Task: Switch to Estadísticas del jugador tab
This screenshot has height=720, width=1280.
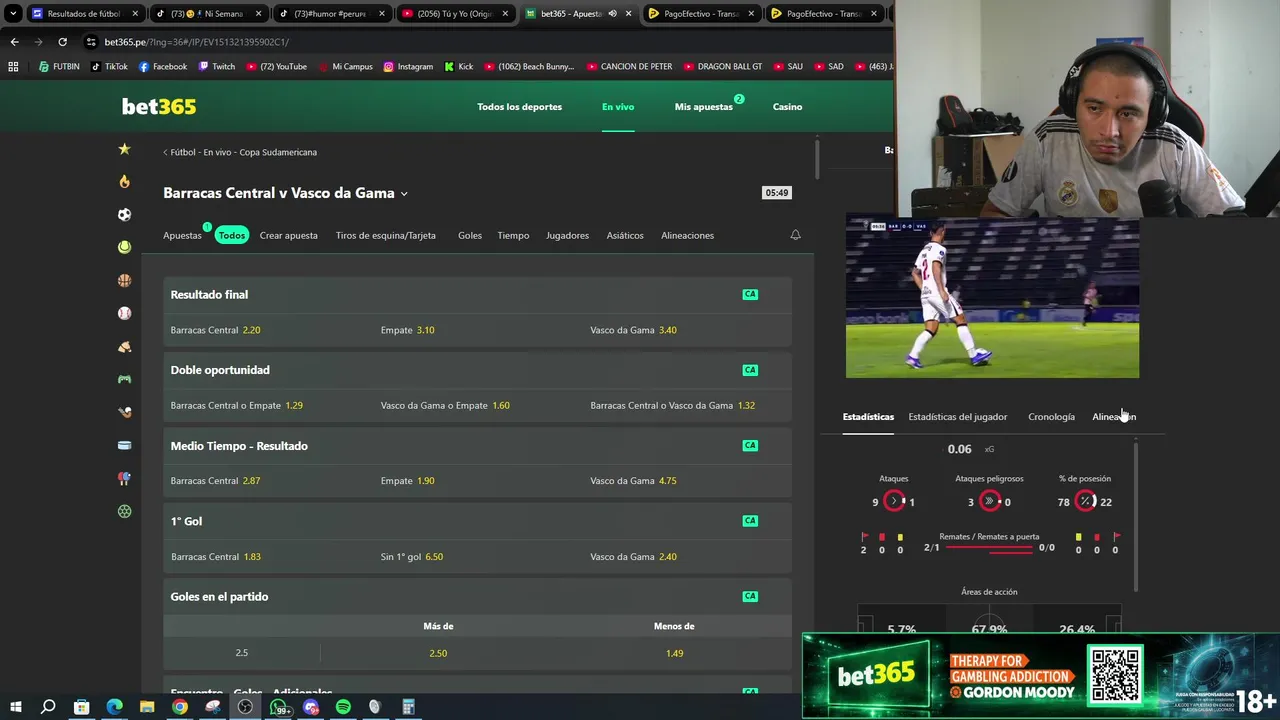Action: [958, 417]
